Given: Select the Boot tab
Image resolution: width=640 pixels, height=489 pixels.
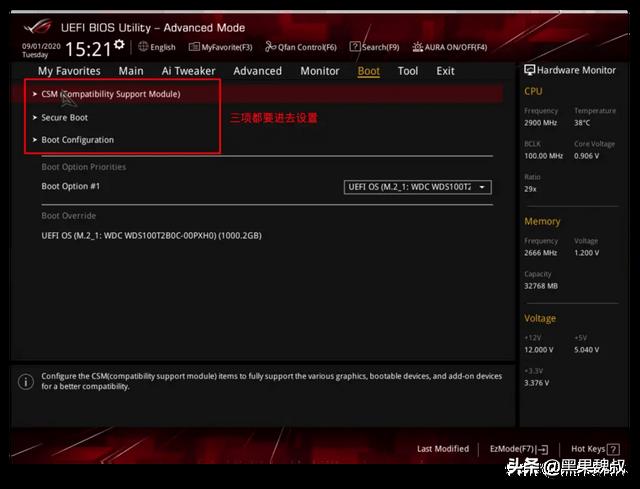Looking at the screenshot, I should 369,71.
